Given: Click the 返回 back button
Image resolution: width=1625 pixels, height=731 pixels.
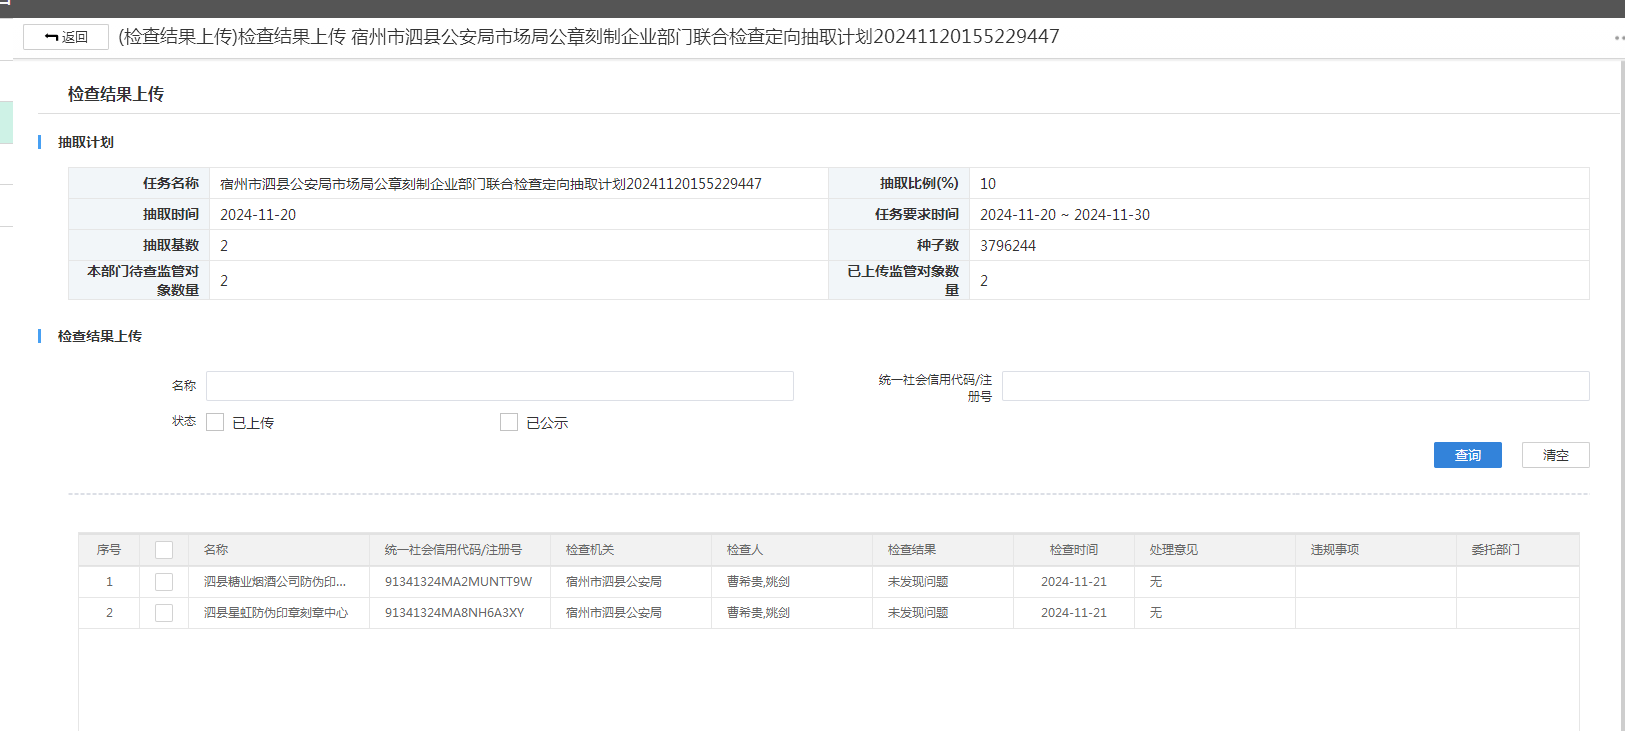Looking at the screenshot, I should tap(66, 37).
